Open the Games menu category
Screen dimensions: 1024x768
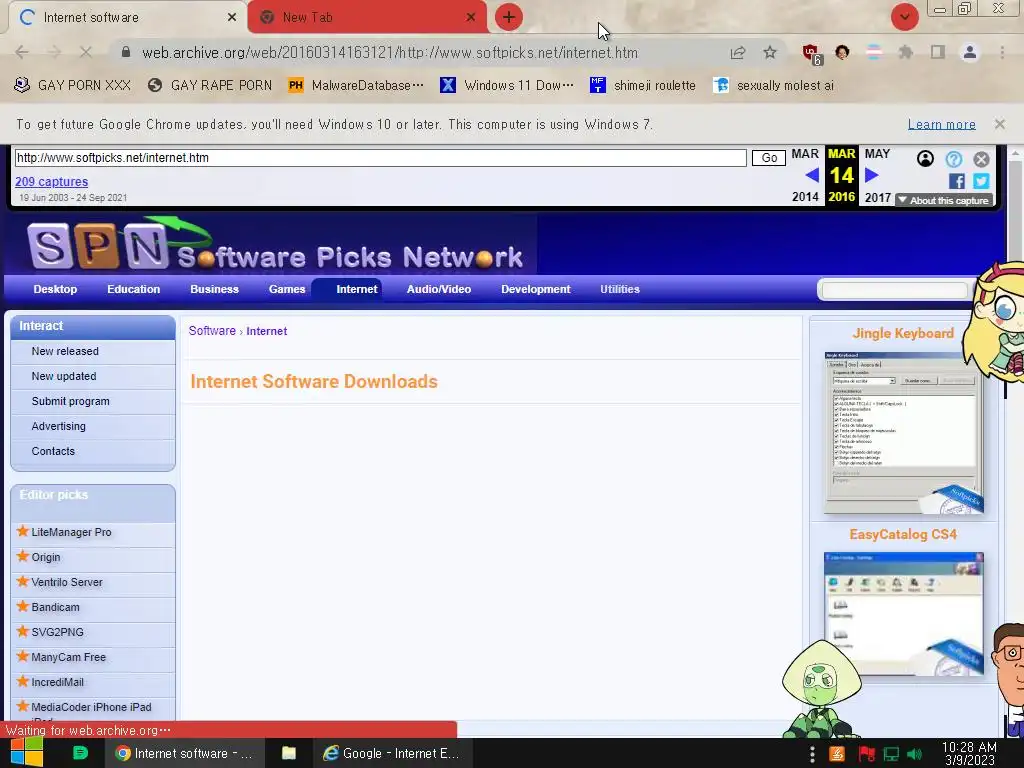[287, 289]
